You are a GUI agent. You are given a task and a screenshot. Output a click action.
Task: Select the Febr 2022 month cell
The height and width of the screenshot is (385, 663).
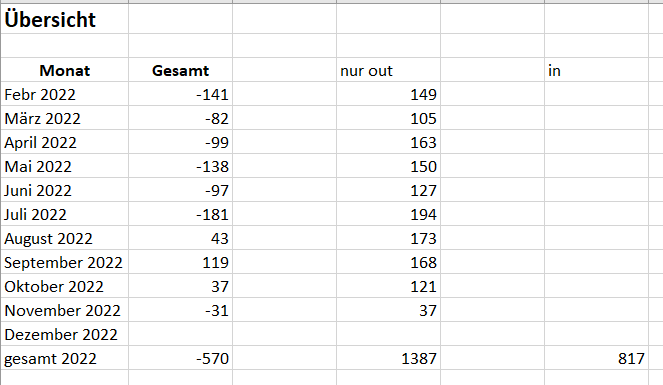pyautogui.click(x=65, y=94)
